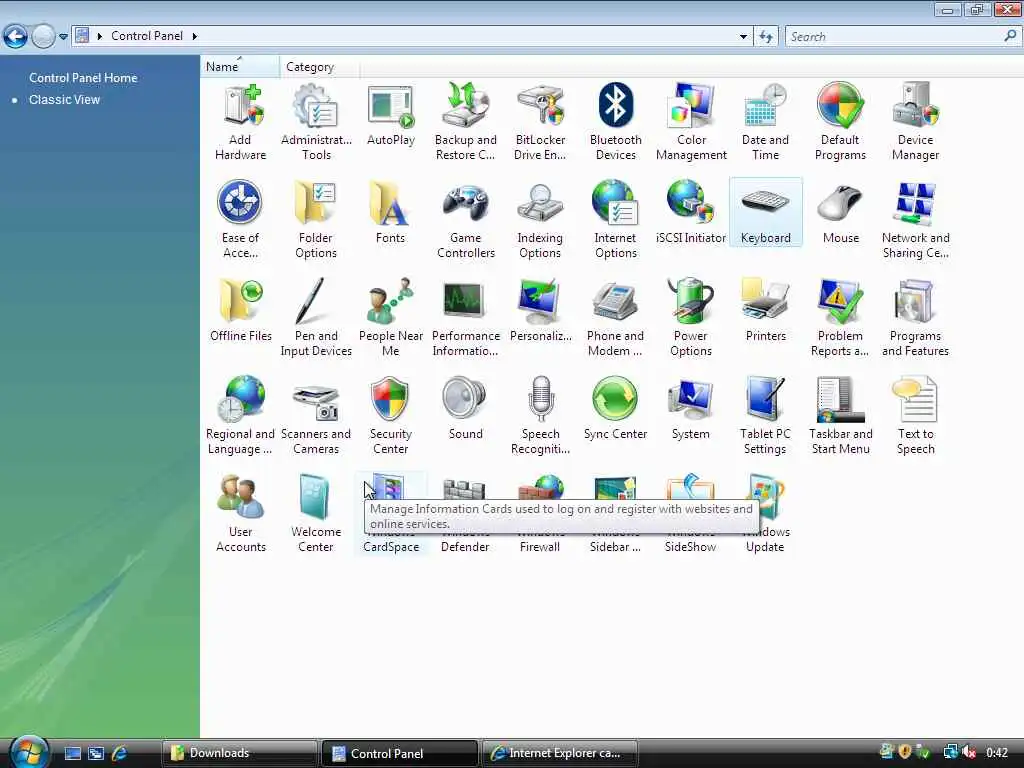Click the Back navigation button
The image size is (1024, 768).
coord(15,36)
